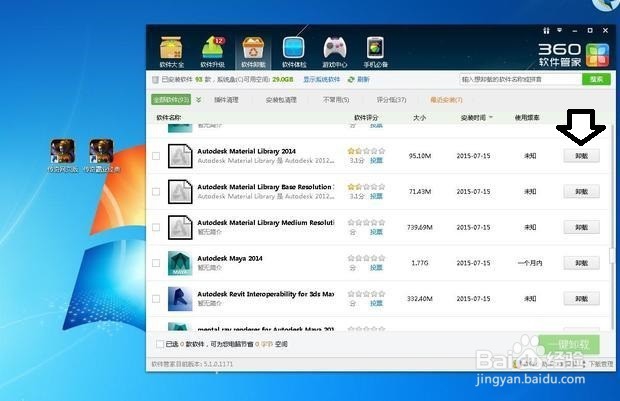
Task: Click the 软件评分 column header
Action: coord(366,117)
